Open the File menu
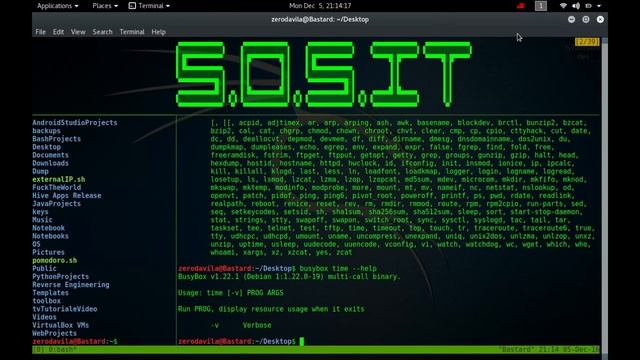This screenshot has height=360, width=640. (x=40, y=32)
